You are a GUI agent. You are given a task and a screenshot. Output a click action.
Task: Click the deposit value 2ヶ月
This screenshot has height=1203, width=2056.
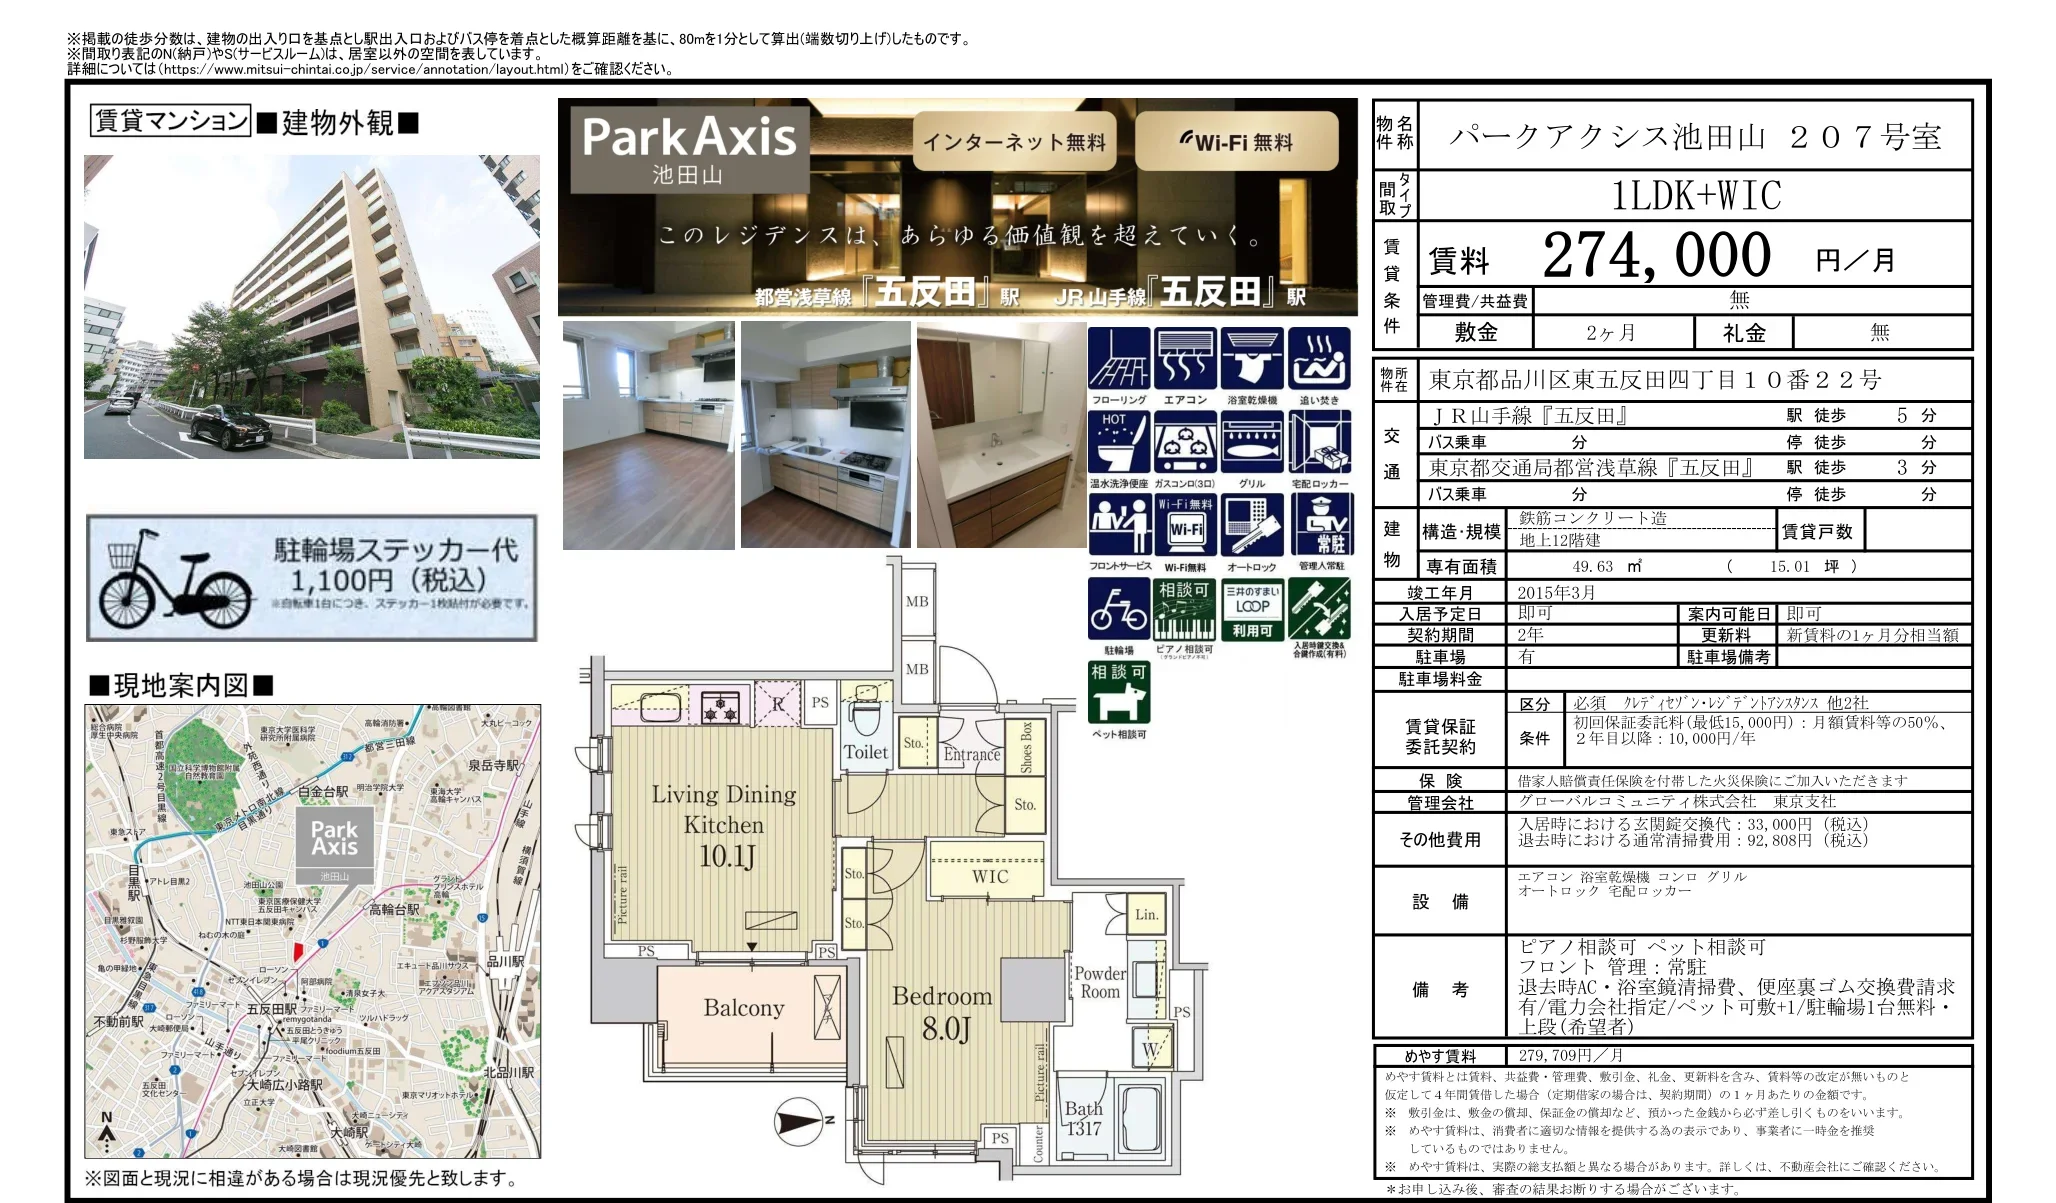coord(1611,333)
